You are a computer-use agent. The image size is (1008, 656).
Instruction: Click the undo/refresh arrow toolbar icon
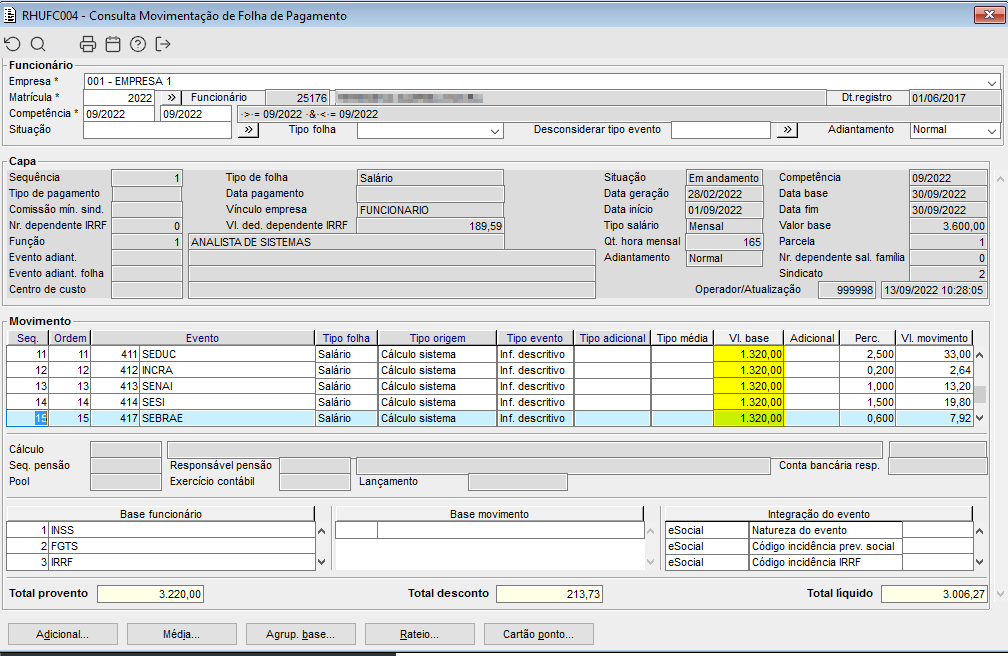pos(12,44)
